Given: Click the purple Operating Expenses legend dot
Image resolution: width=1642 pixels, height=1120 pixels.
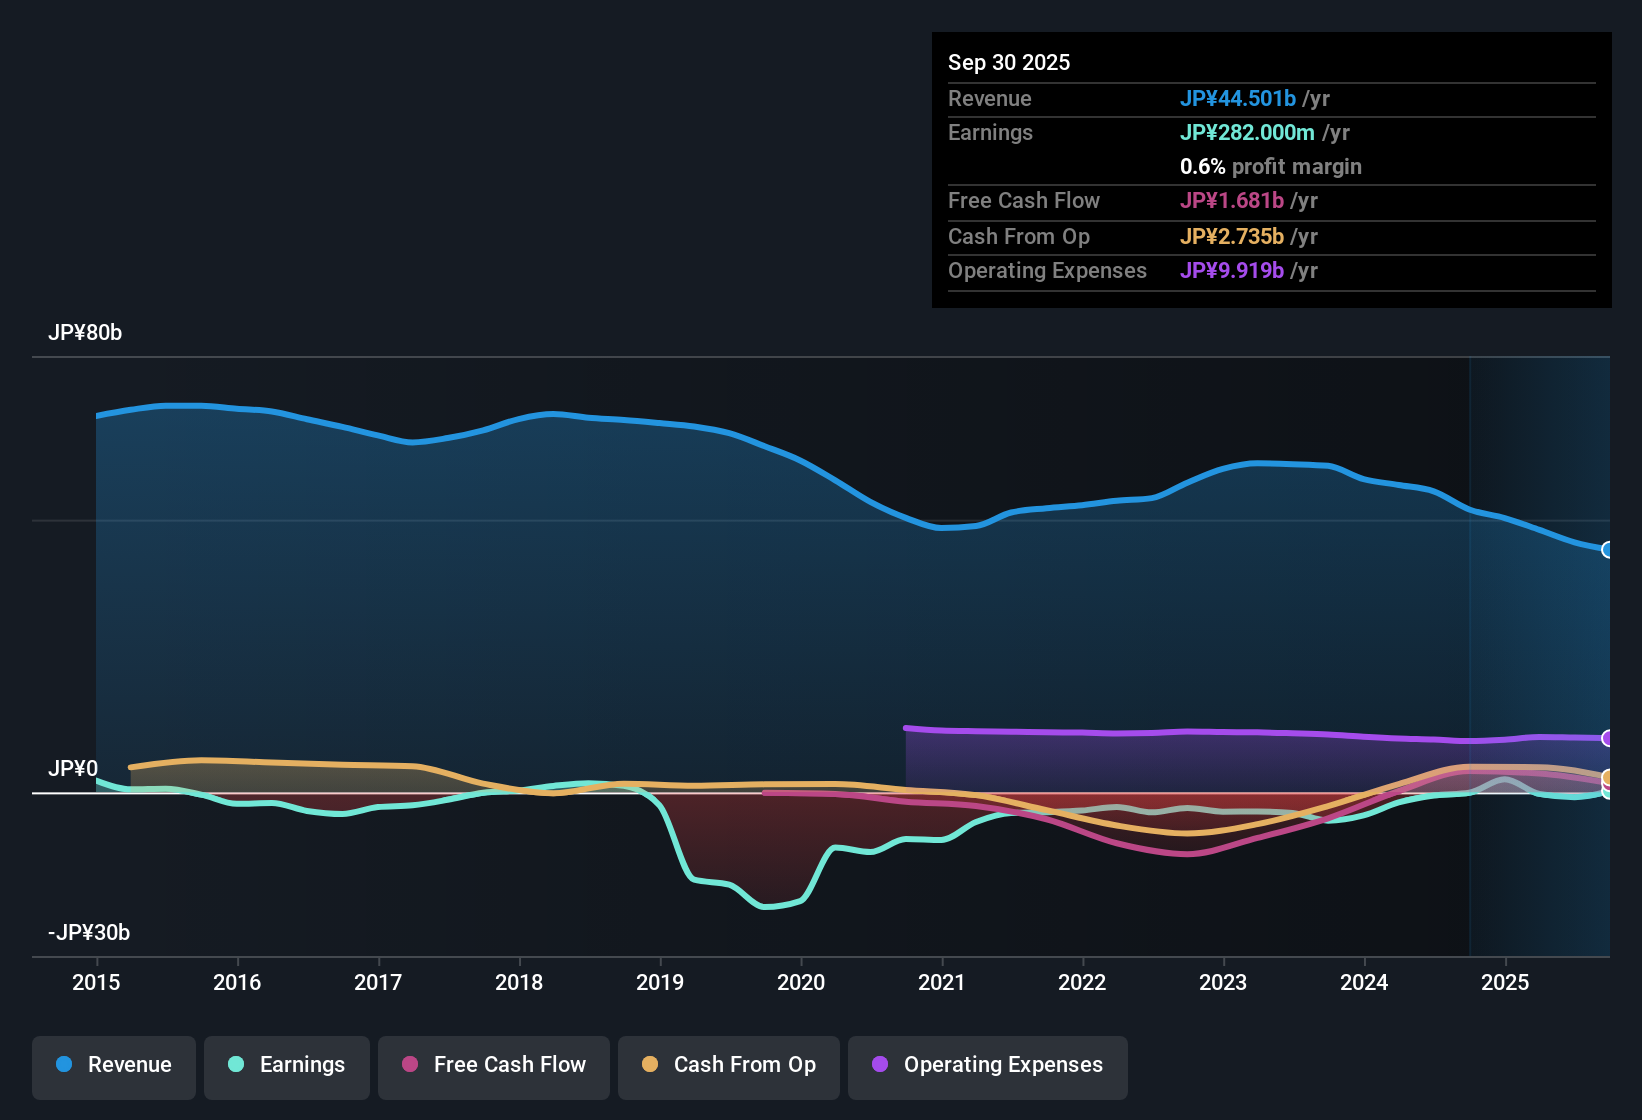Looking at the screenshot, I should pyautogui.click(x=878, y=1065).
